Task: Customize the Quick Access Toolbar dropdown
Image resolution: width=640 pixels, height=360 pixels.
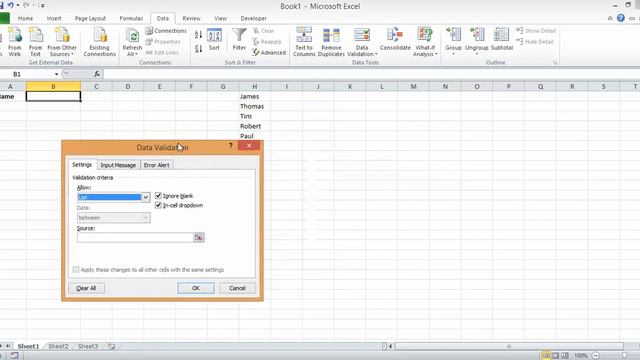Action: 42,6
